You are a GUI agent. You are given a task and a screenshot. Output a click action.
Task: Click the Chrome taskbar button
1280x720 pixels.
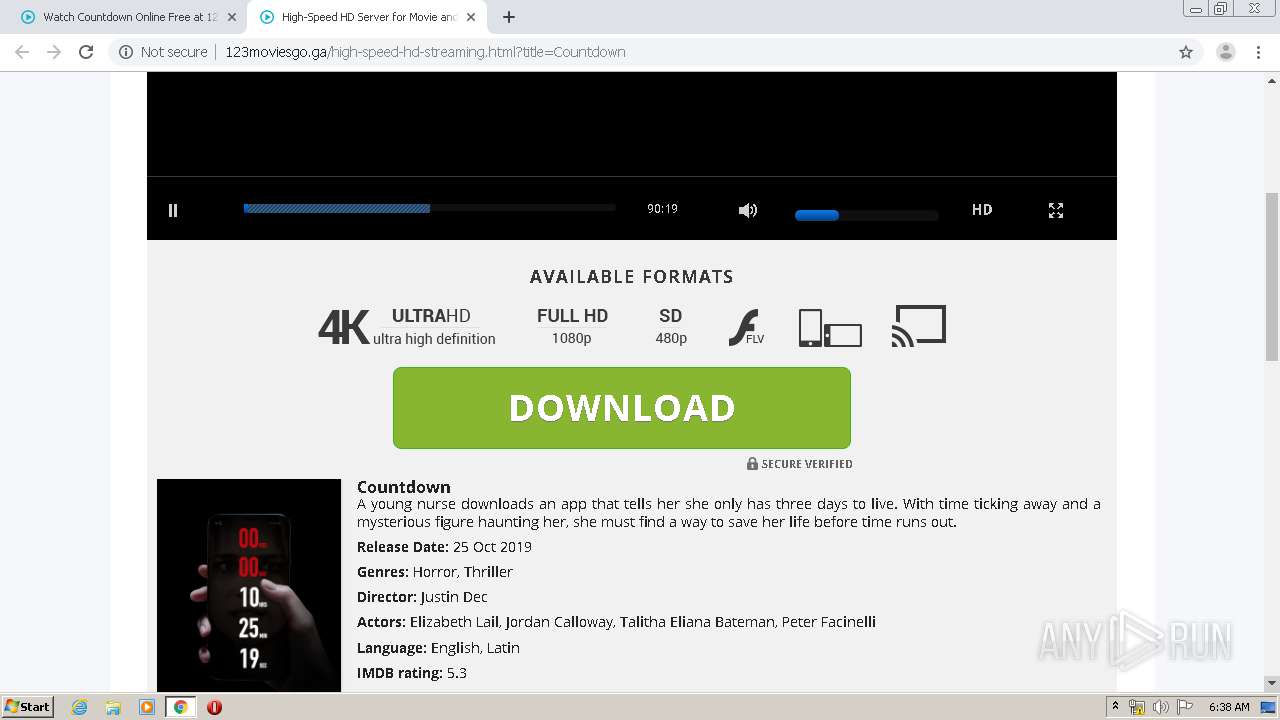[x=180, y=707]
